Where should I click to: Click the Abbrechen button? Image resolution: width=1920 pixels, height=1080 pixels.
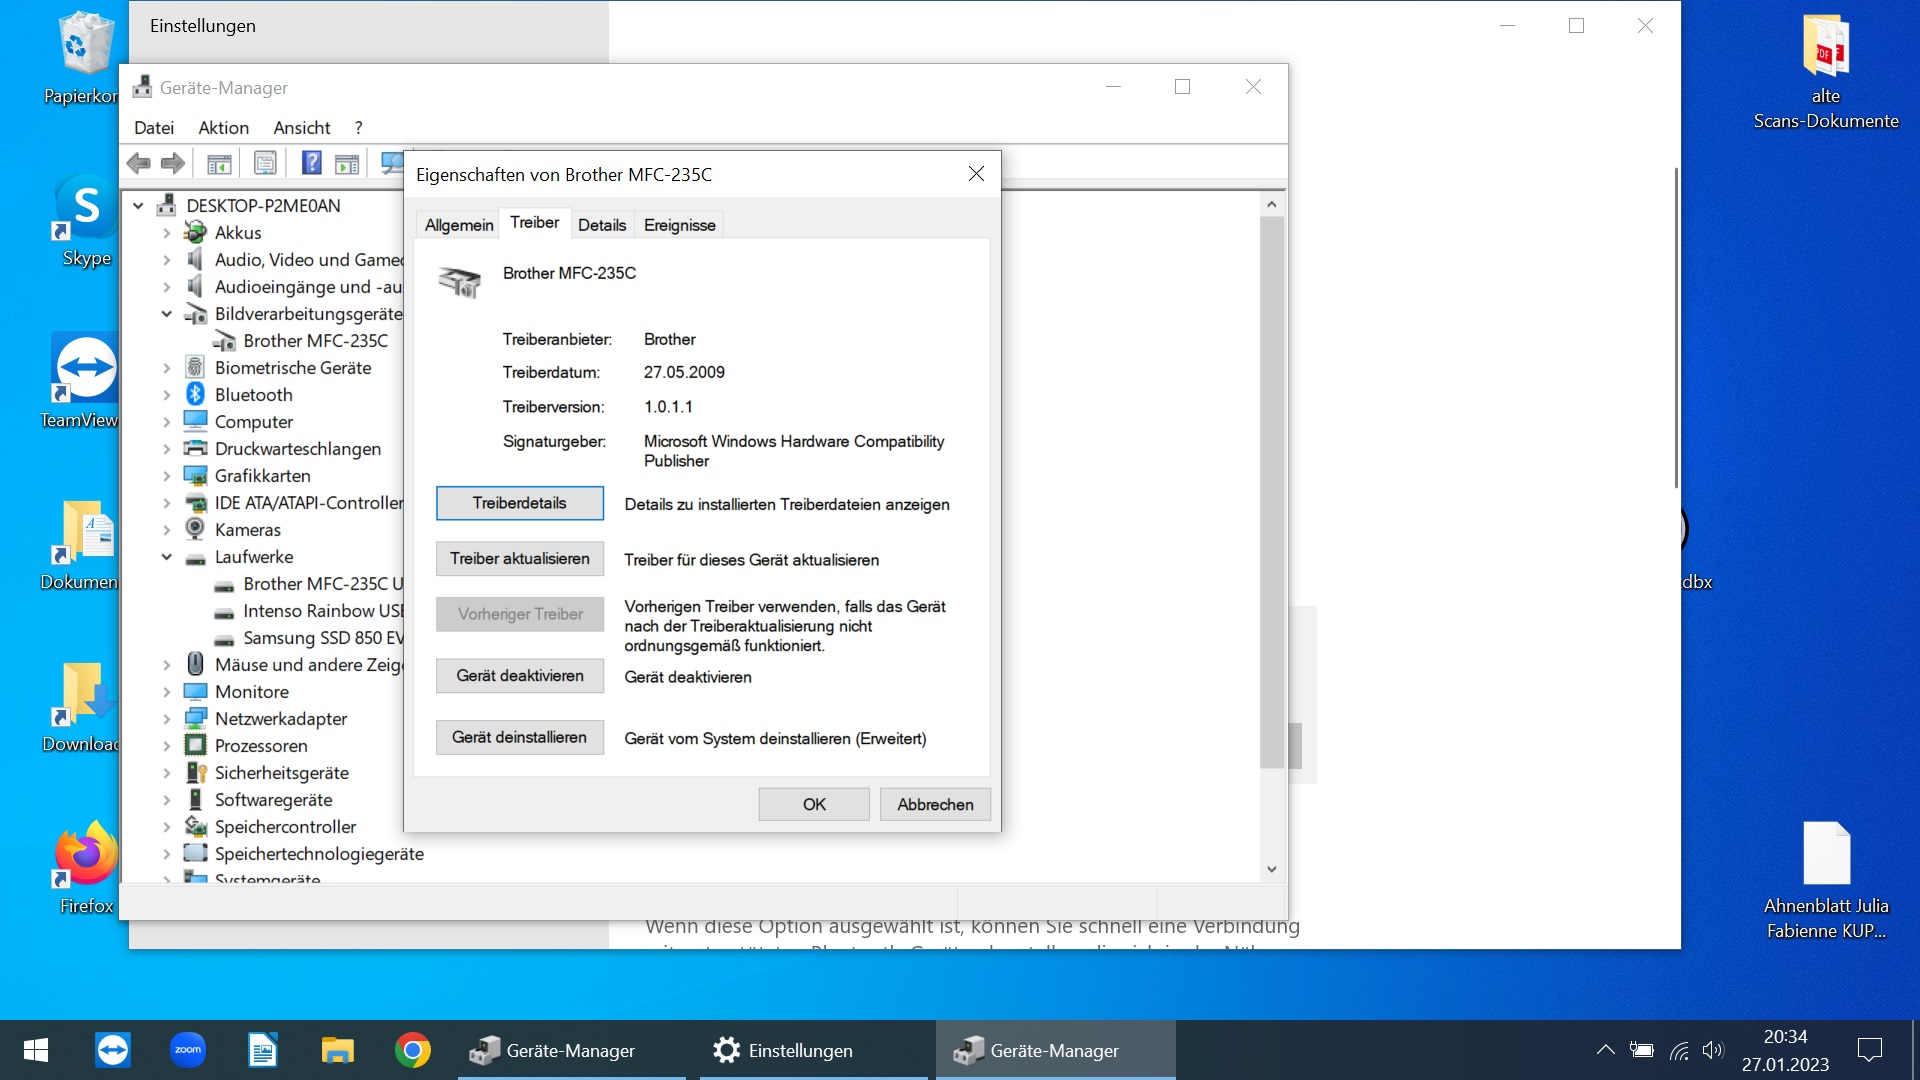(934, 804)
